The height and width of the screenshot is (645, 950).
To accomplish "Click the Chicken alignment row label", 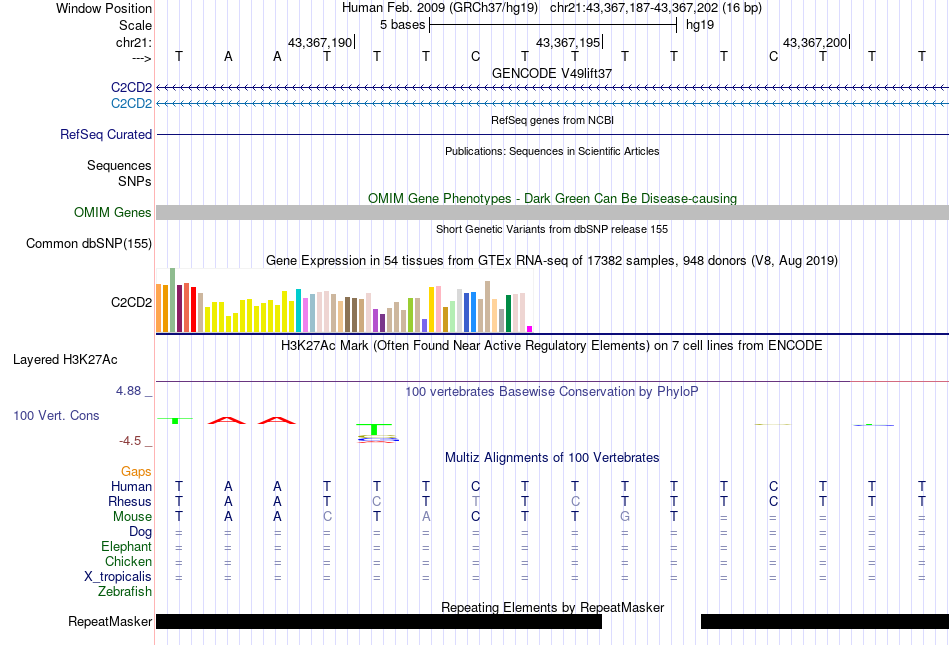I will click(128, 561).
